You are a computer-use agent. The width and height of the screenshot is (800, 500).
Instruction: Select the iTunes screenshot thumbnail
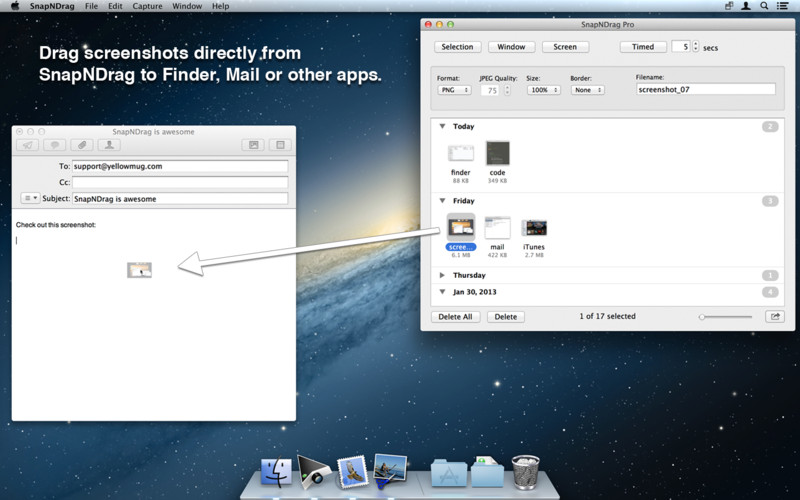[x=534, y=228]
